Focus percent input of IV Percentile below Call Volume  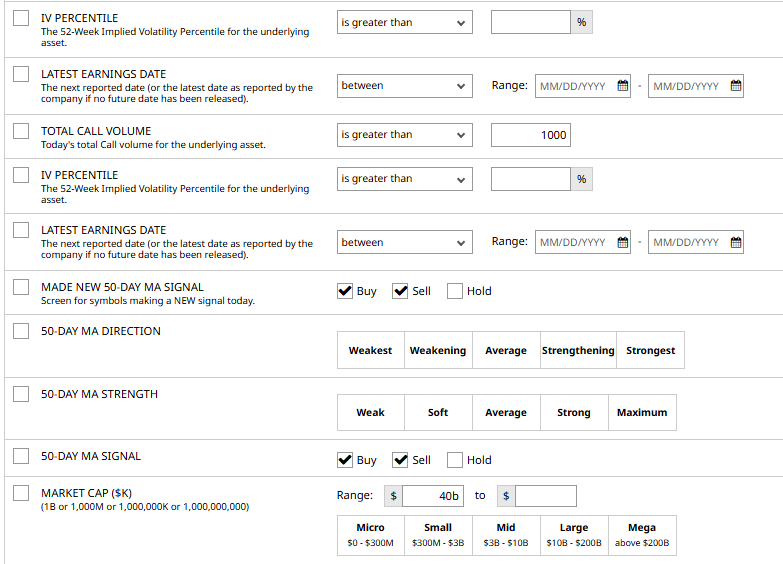[x=531, y=179]
